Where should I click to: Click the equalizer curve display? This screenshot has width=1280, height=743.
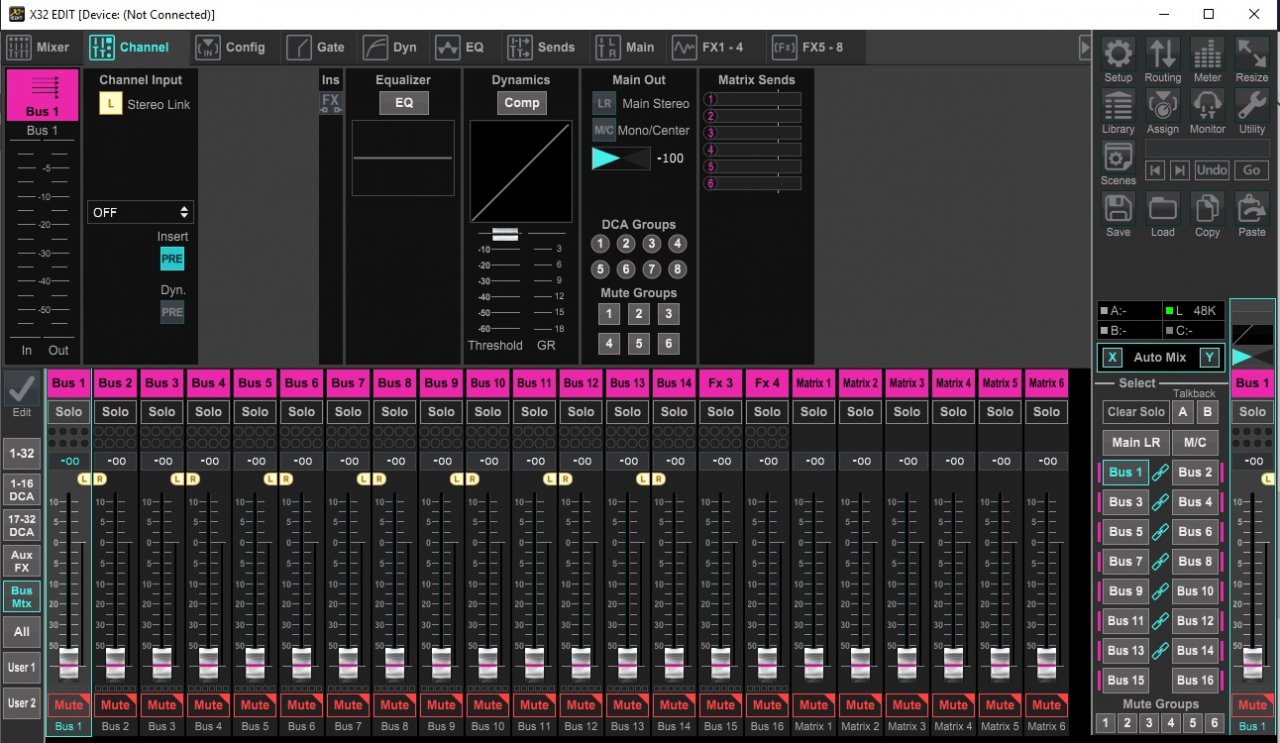403,158
